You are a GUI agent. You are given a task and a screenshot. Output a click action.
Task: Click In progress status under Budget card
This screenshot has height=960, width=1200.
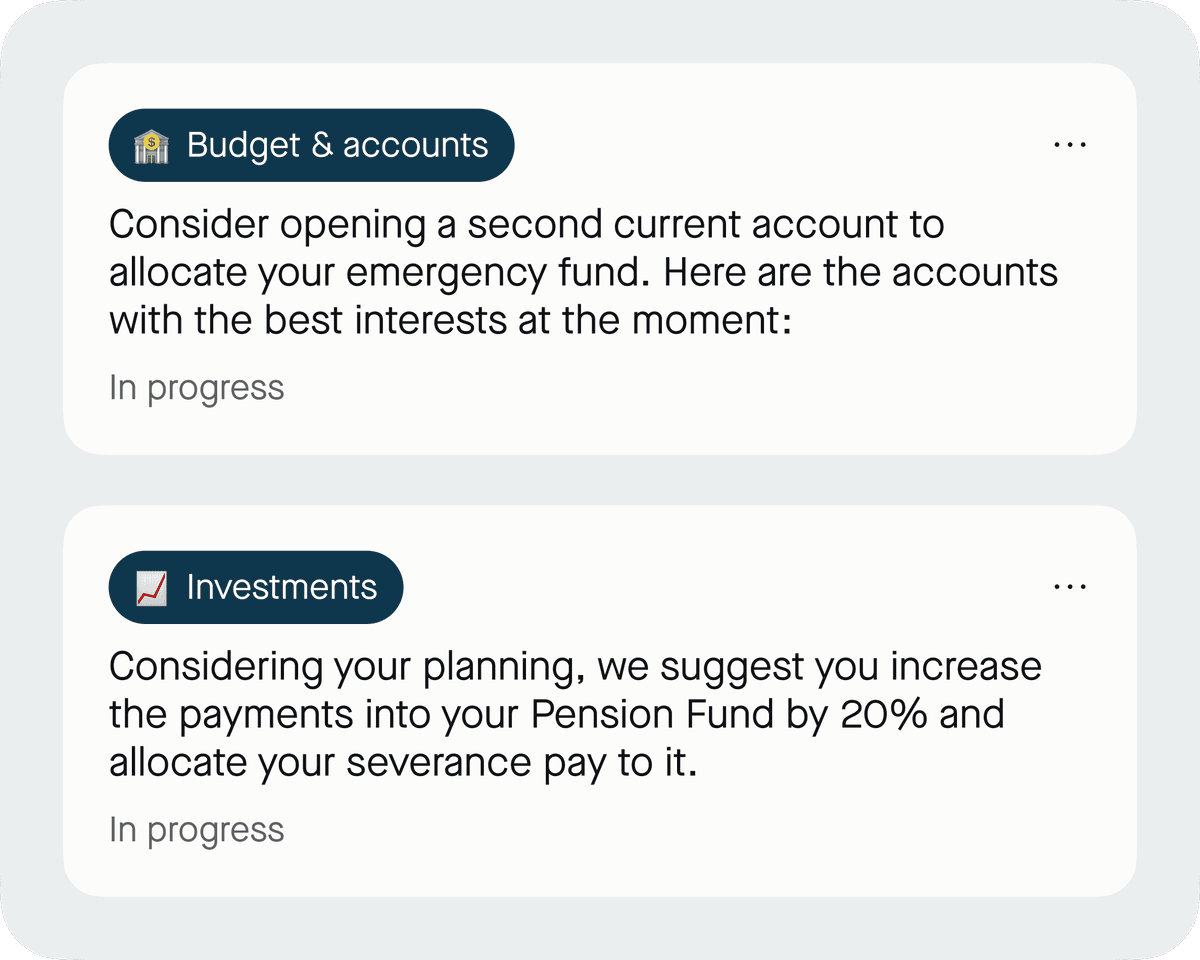pos(197,388)
